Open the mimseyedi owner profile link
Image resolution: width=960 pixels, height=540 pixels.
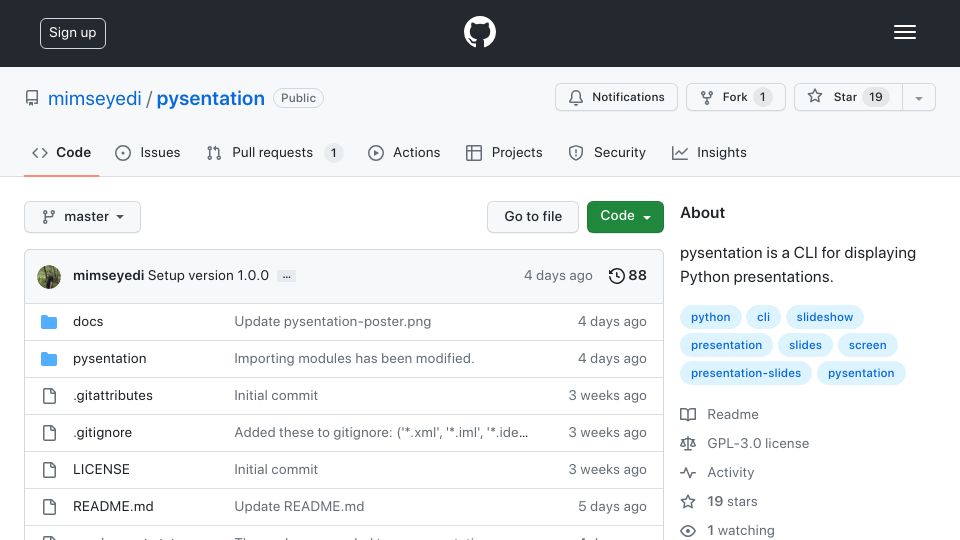pyautogui.click(x=94, y=98)
